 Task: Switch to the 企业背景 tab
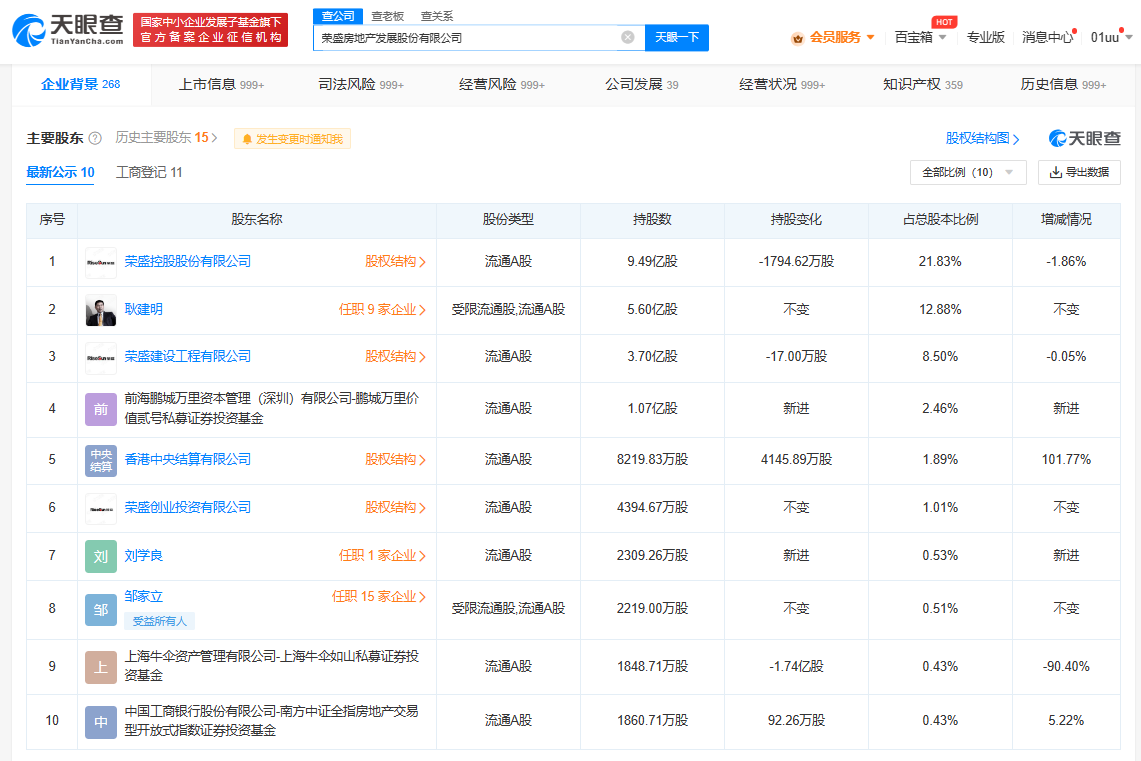pyautogui.click(x=81, y=84)
